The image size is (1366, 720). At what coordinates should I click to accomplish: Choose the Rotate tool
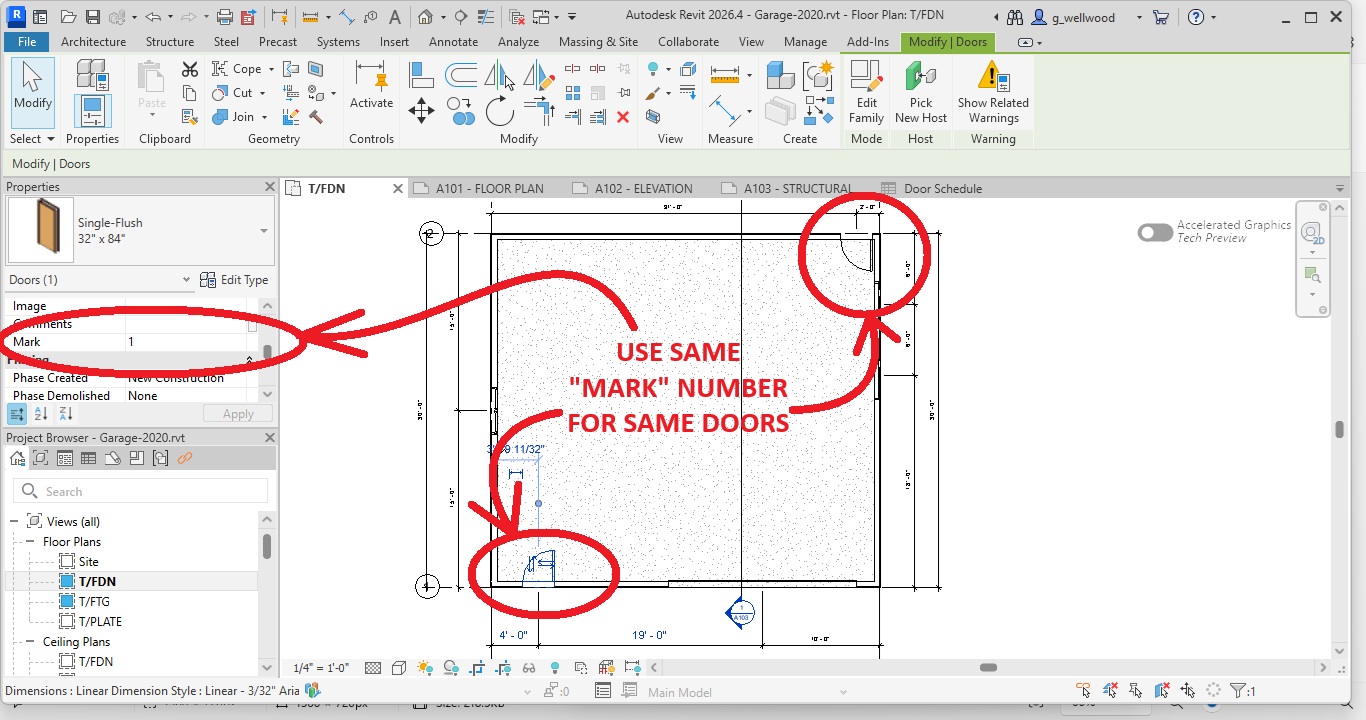tap(499, 111)
